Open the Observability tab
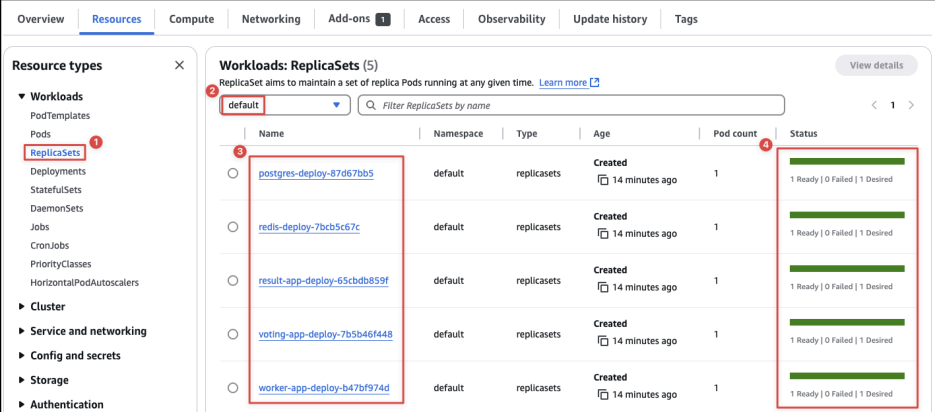The height and width of the screenshot is (412, 935). tap(512, 19)
